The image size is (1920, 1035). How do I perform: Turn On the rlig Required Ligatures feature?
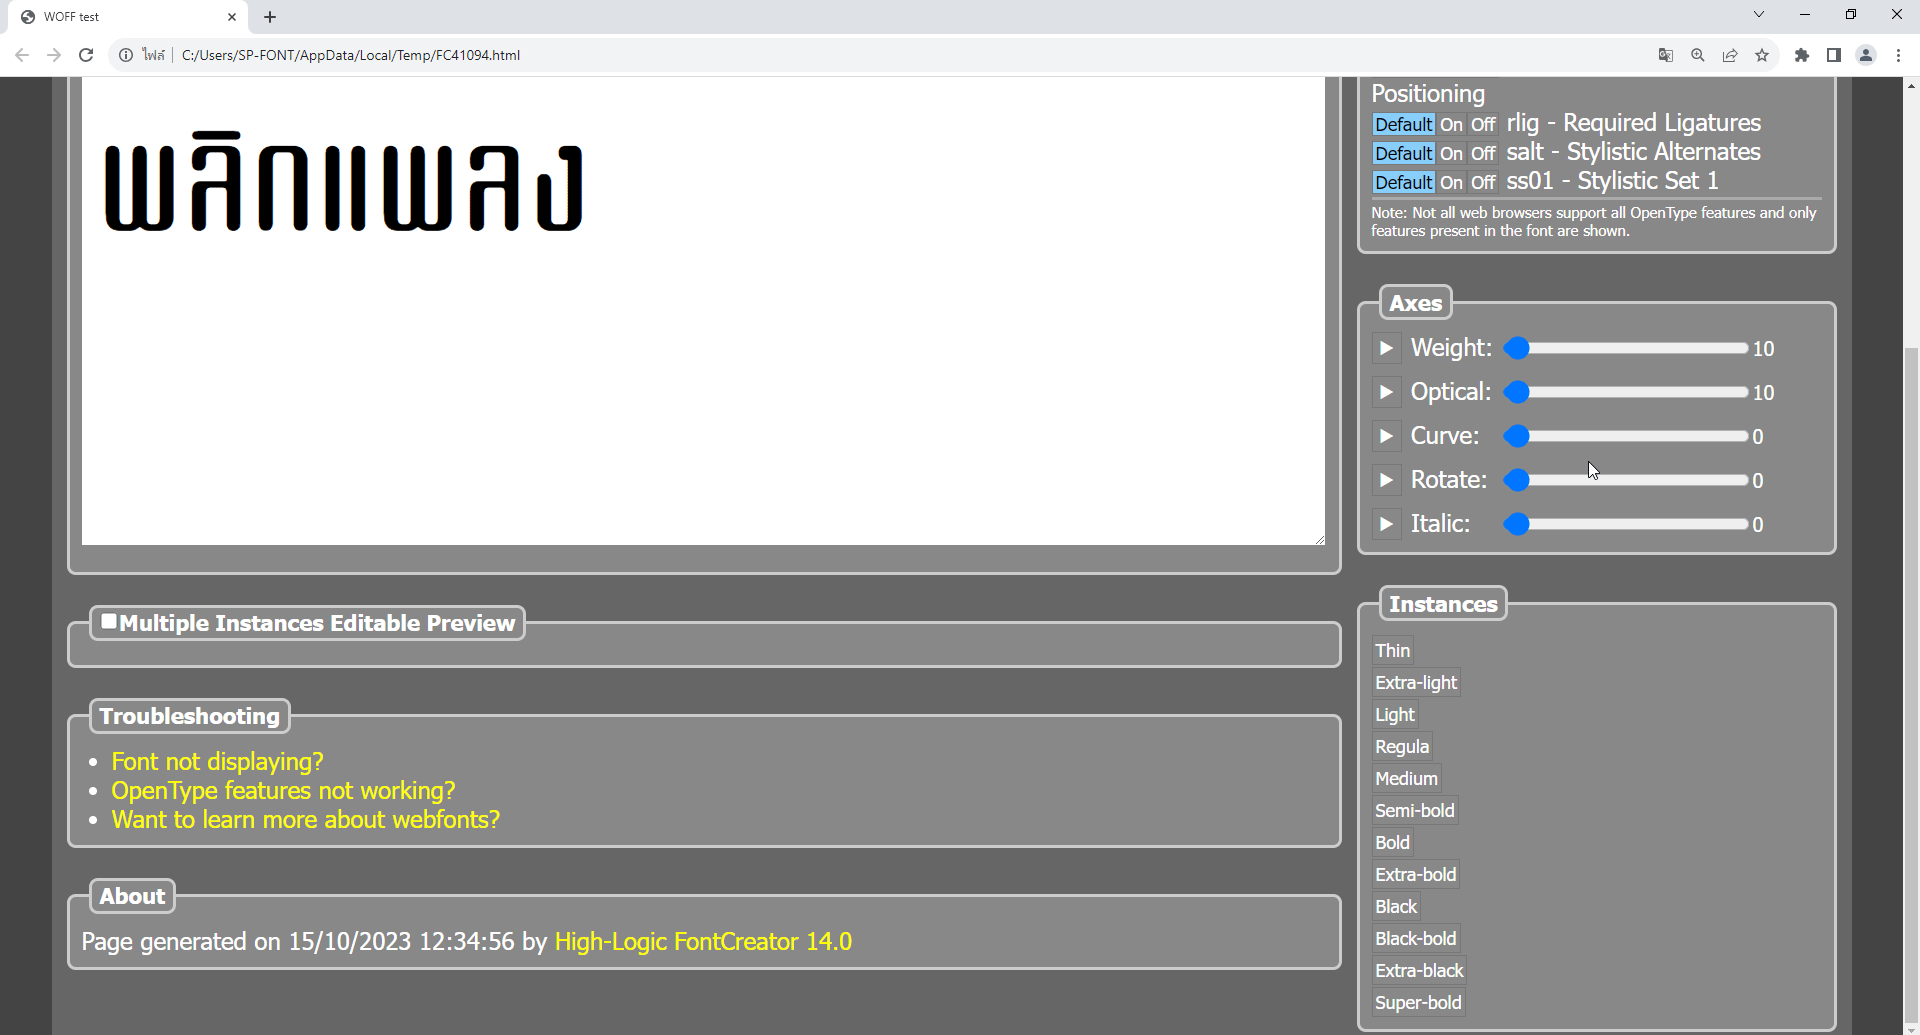pyautogui.click(x=1451, y=124)
